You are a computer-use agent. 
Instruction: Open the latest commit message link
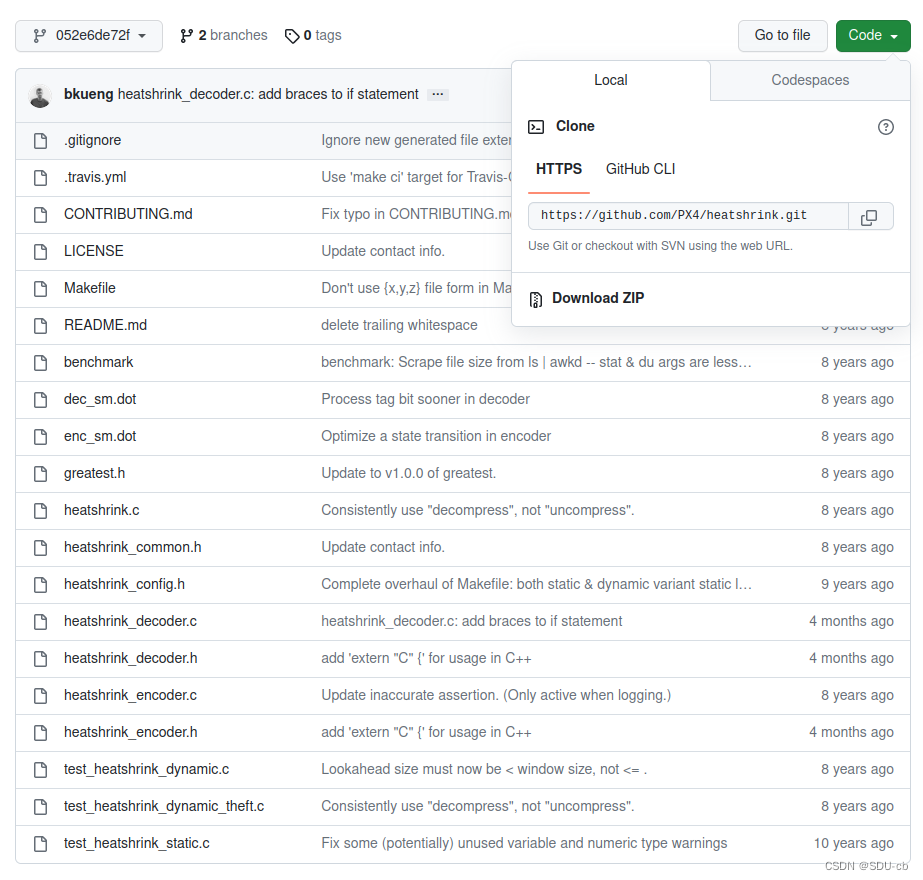tap(268, 94)
